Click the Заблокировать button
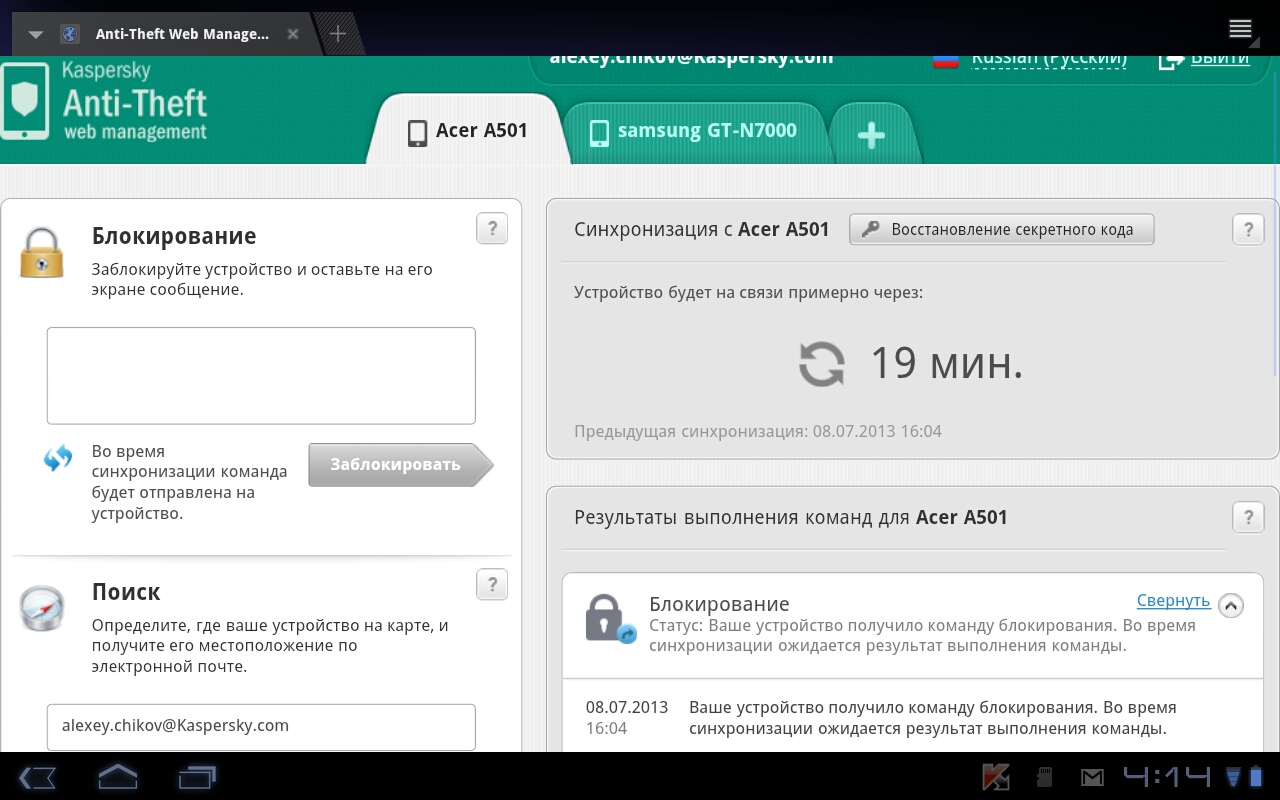Screen dimensions: 1280x800 [x=400, y=465]
